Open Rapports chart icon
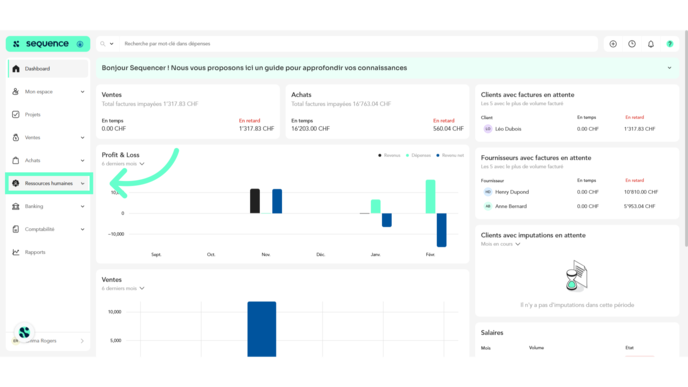 click(16, 252)
